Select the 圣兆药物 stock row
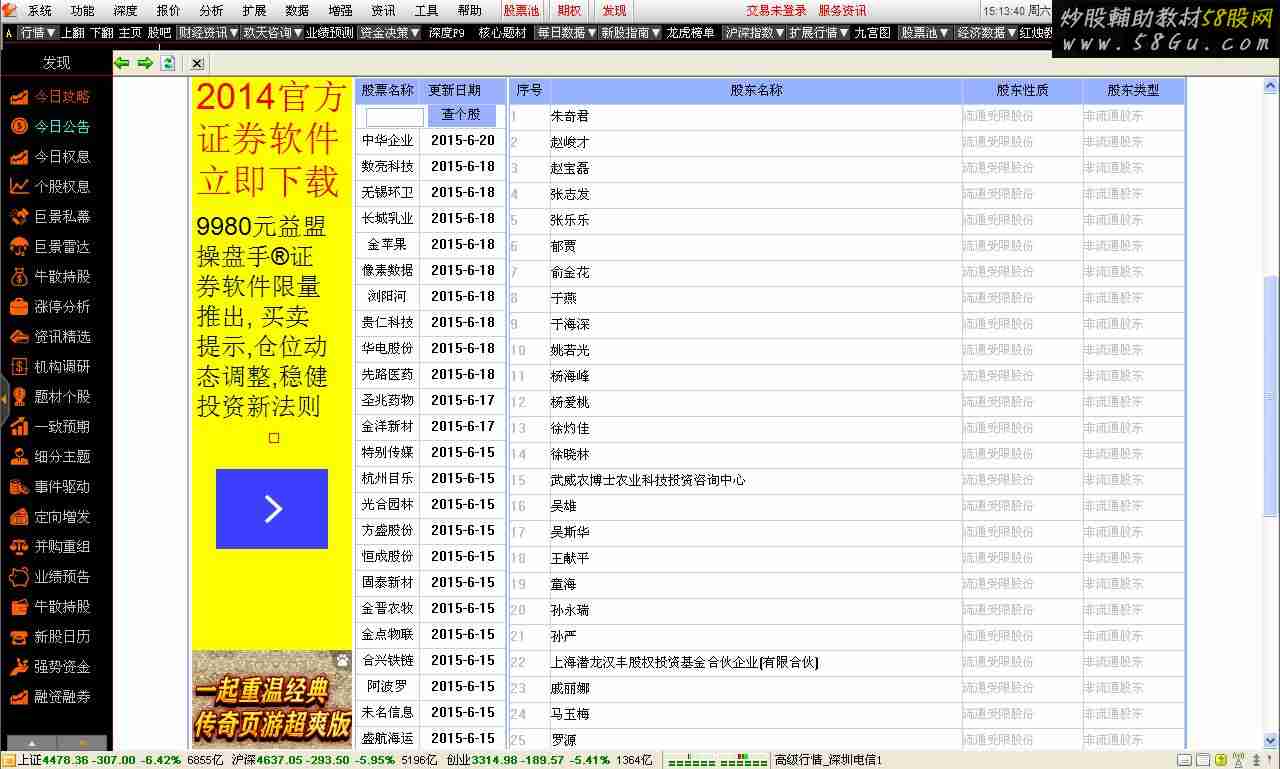The image size is (1280, 769). point(431,400)
